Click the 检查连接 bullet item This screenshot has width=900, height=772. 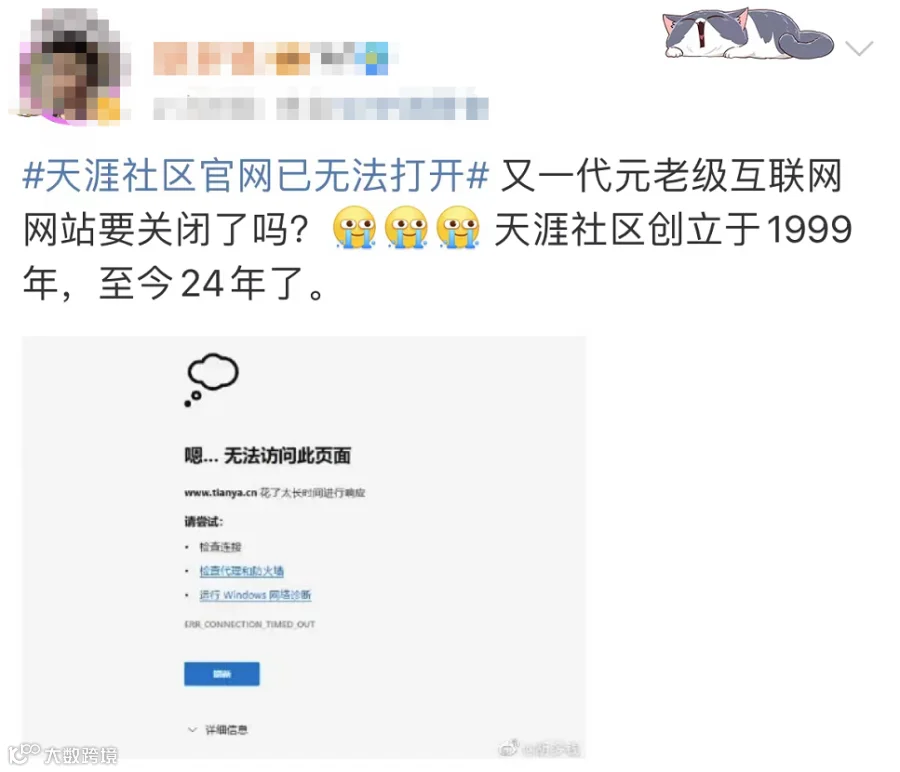[x=220, y=546]
